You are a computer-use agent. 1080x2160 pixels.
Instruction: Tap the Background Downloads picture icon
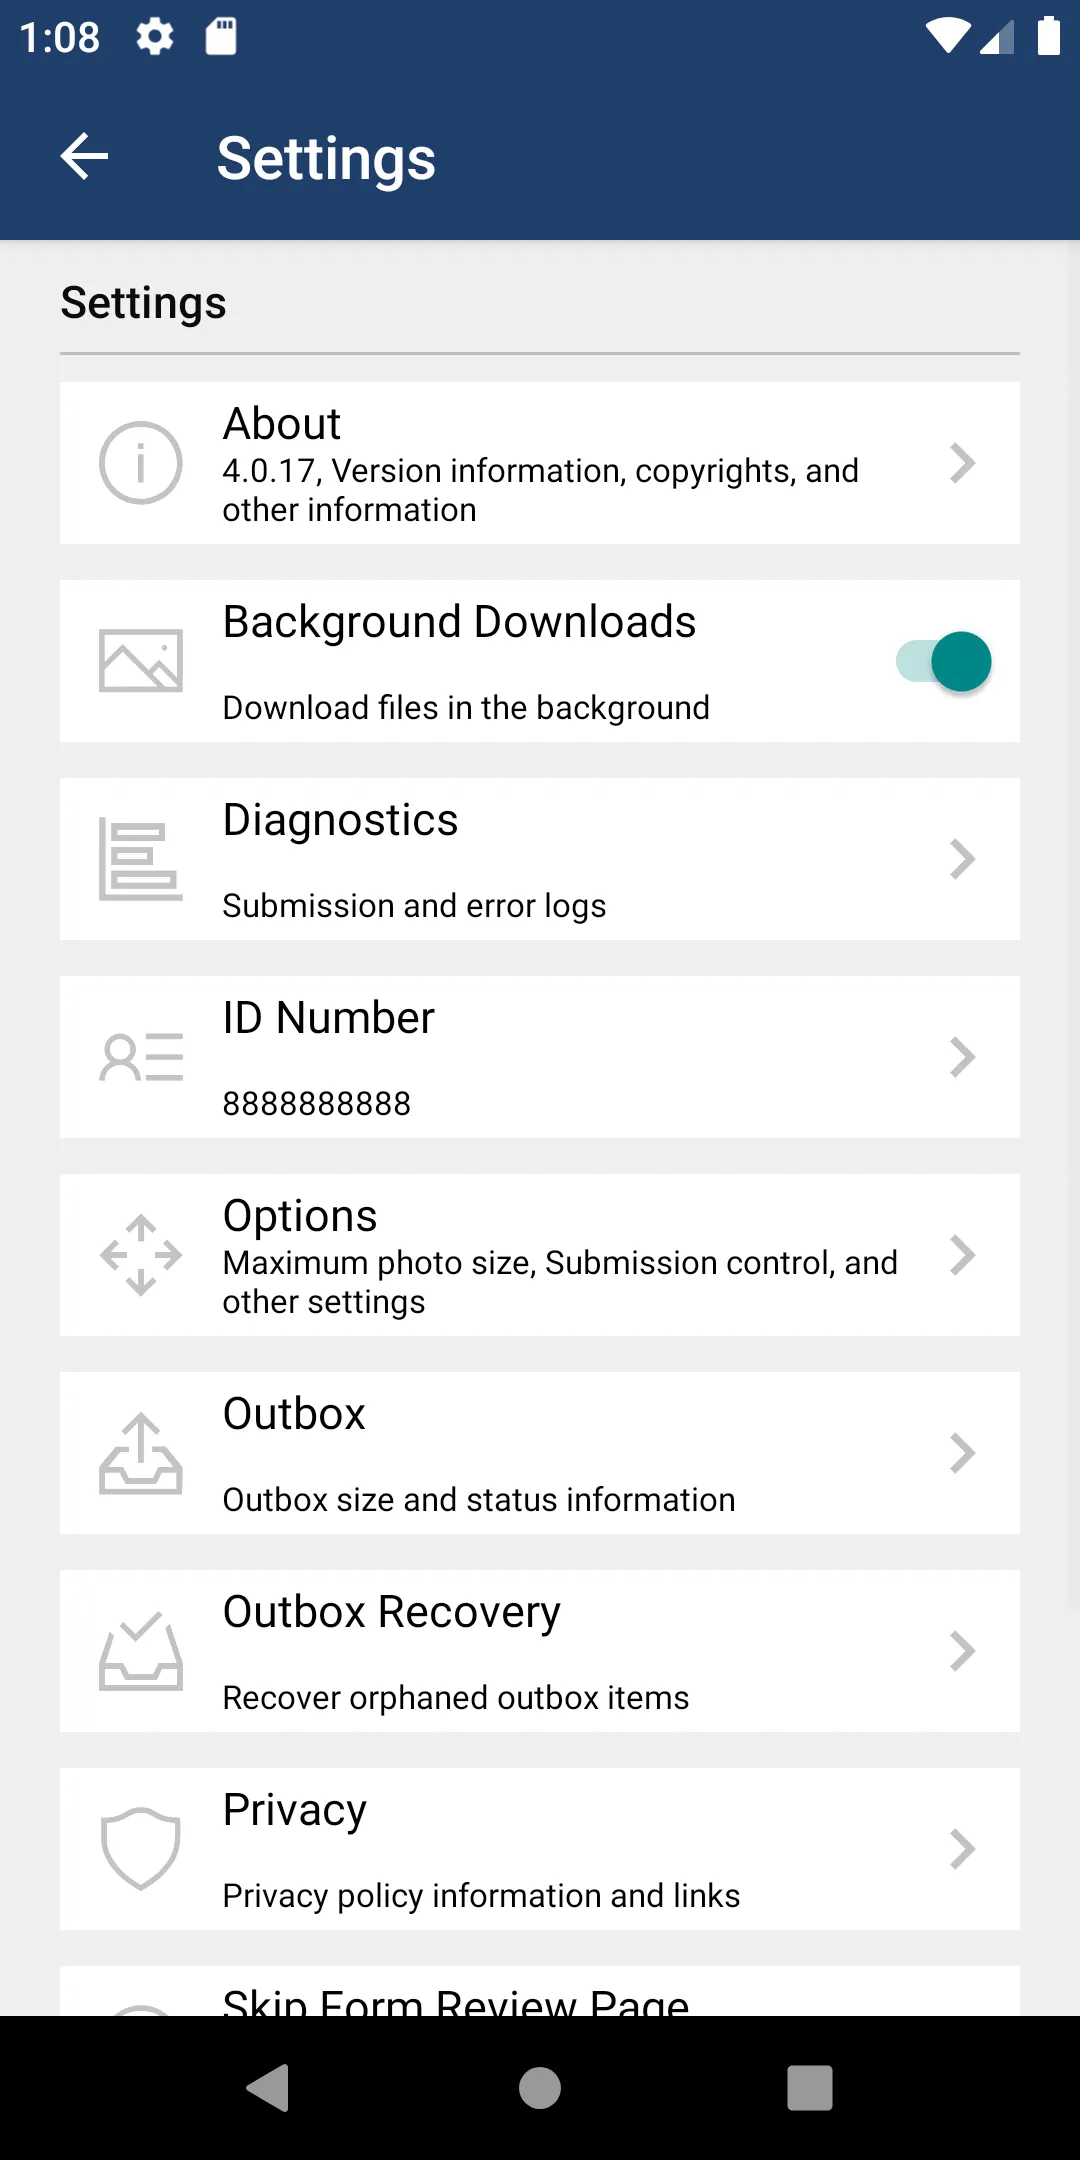click(141, 661)
